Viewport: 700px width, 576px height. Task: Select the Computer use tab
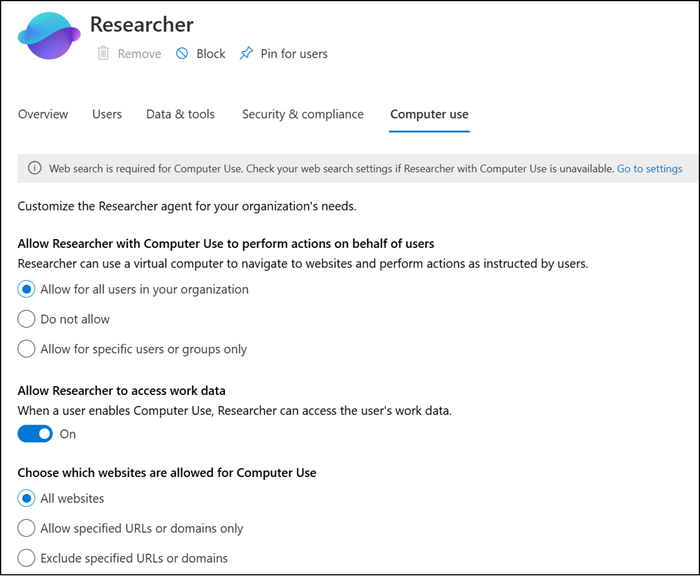click(429, 114)
